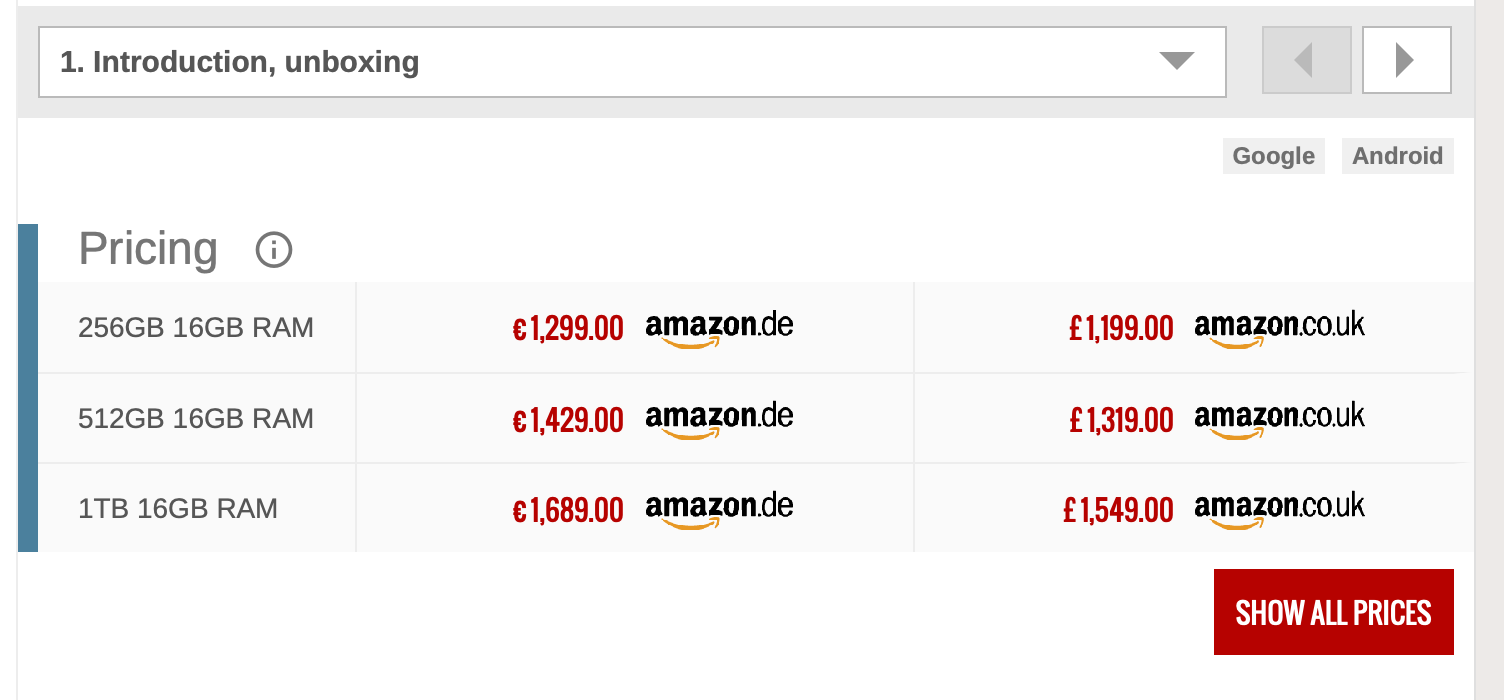Open the Android tag
1504x700 pixels.
1397,156
